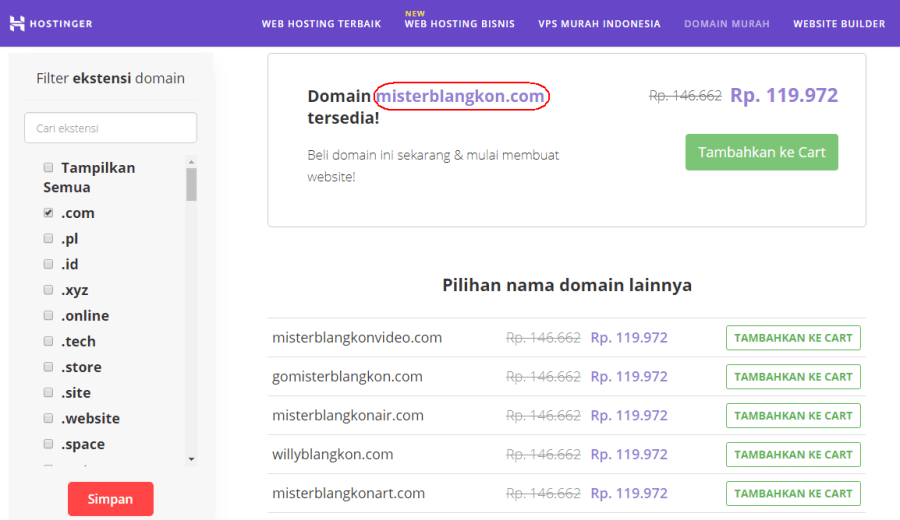Viewport: 900px width, 520px height.
Task: Add misterblangkonair.com to cart
Action: point(793,416)
